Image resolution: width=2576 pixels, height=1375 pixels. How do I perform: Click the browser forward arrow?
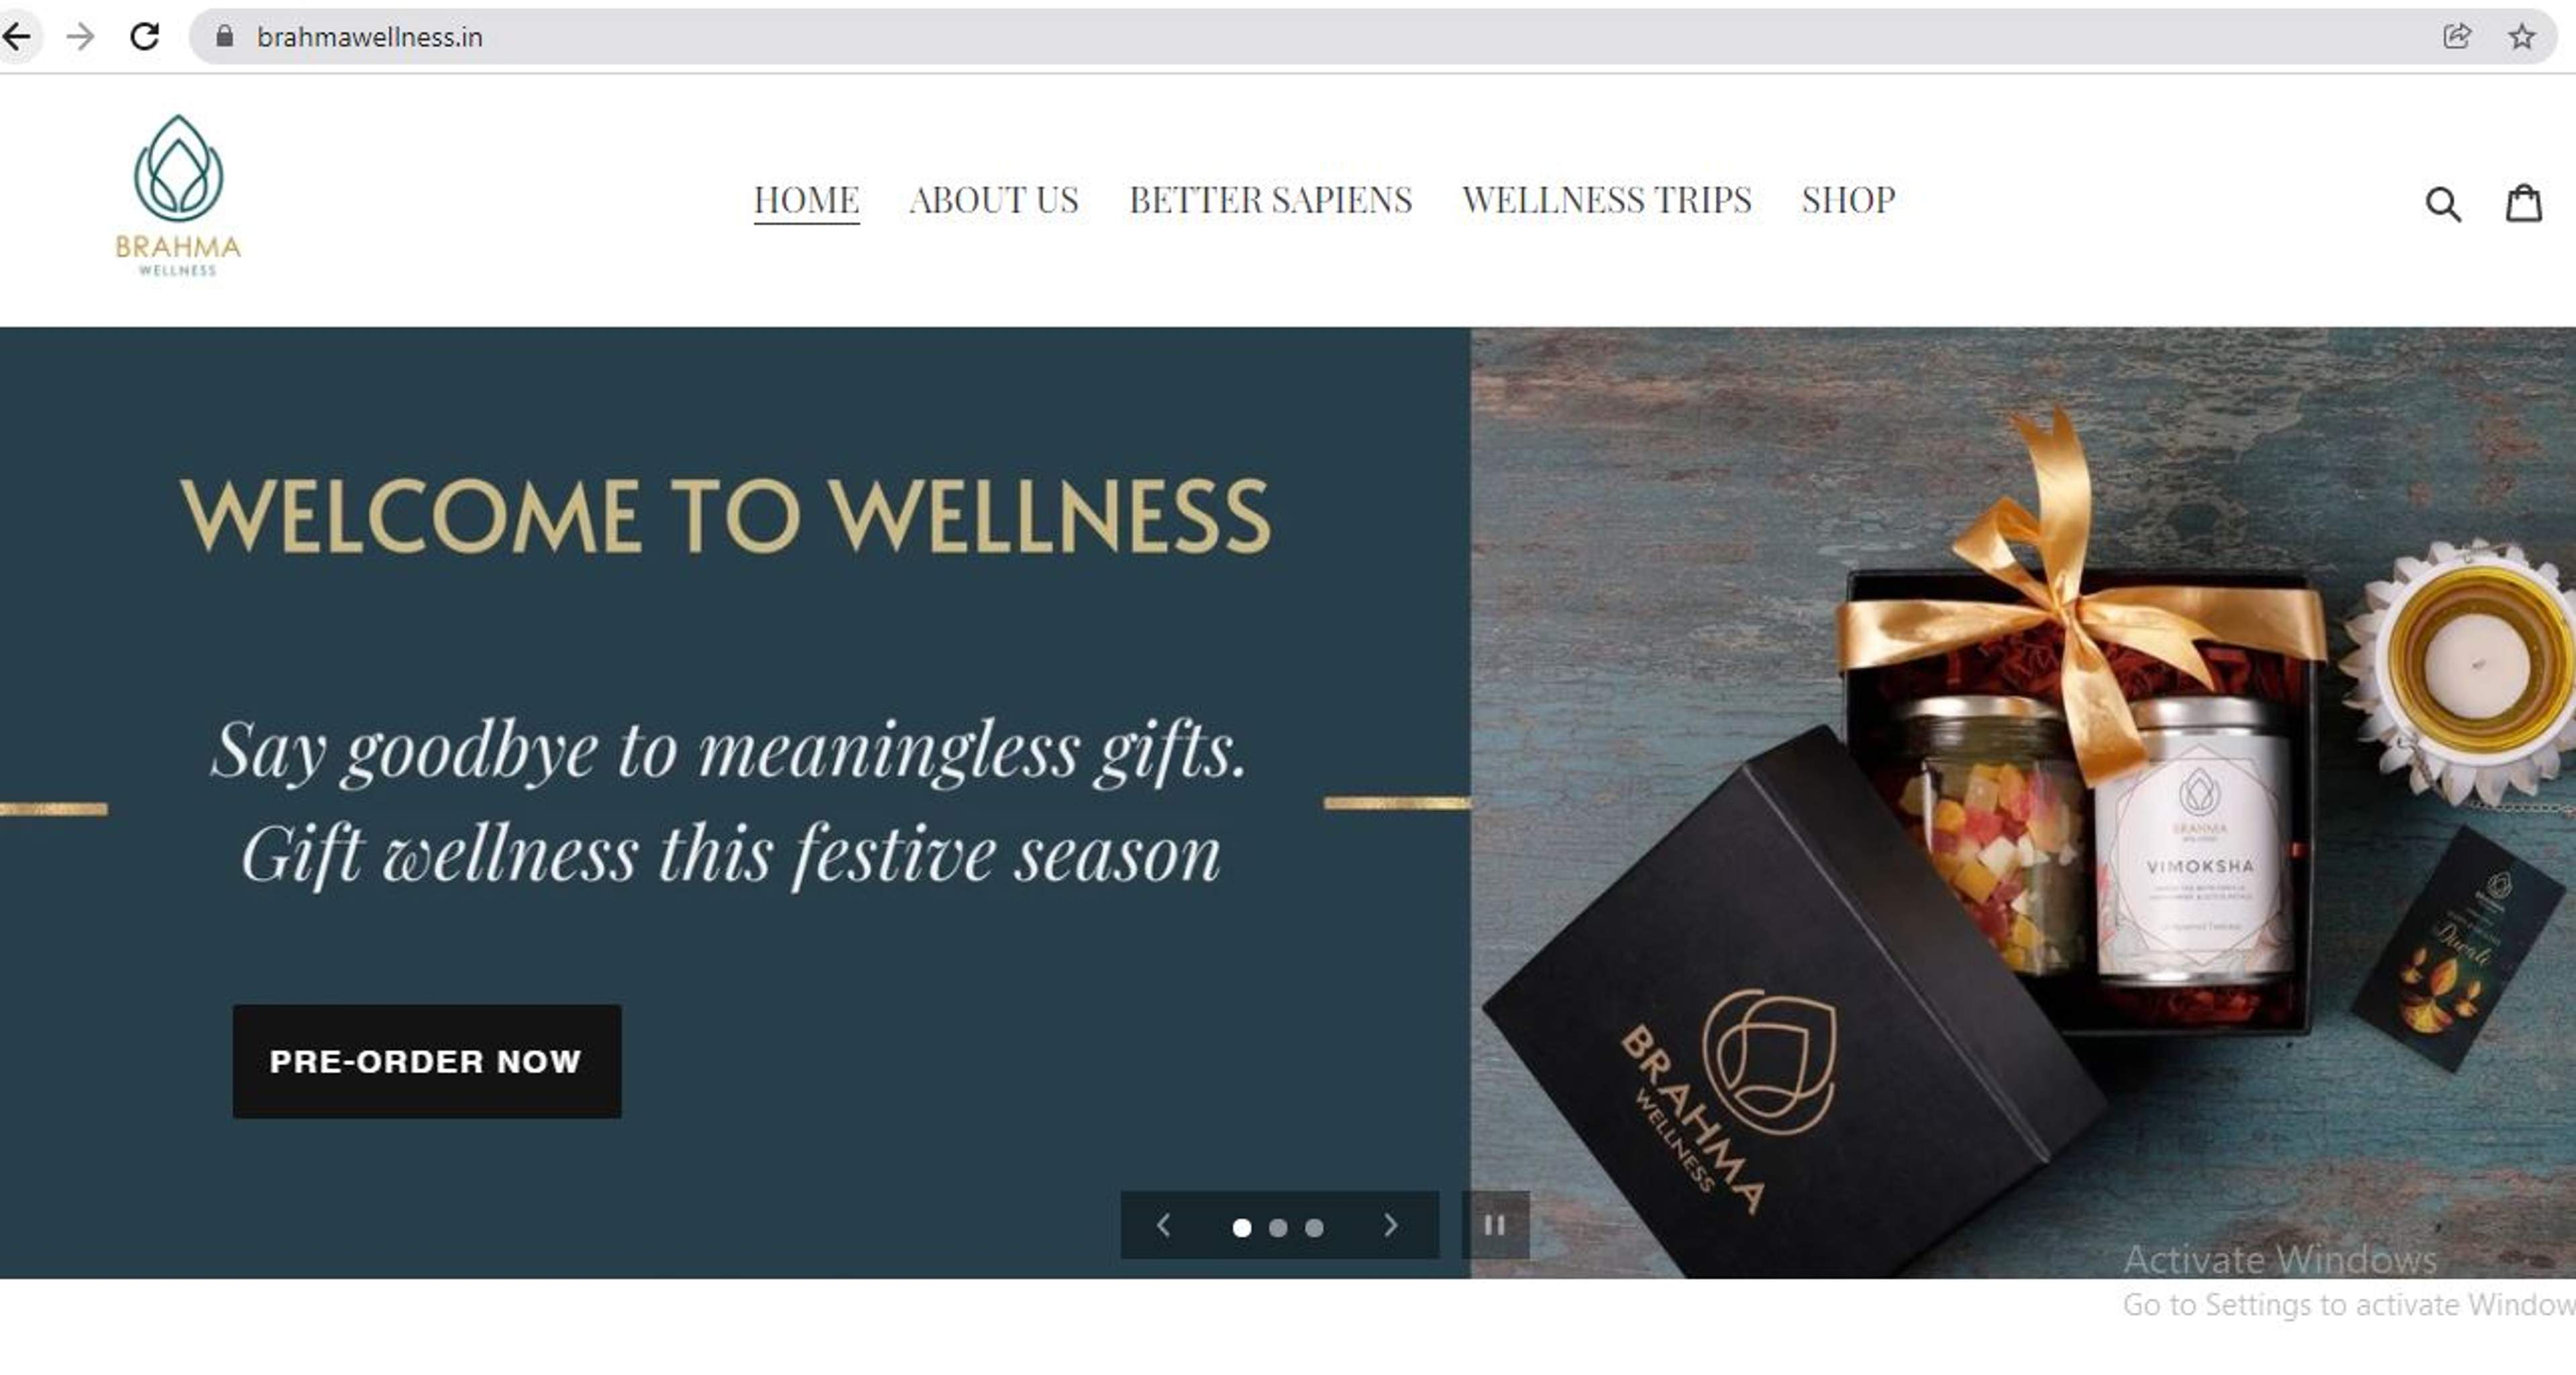[80, 37]
